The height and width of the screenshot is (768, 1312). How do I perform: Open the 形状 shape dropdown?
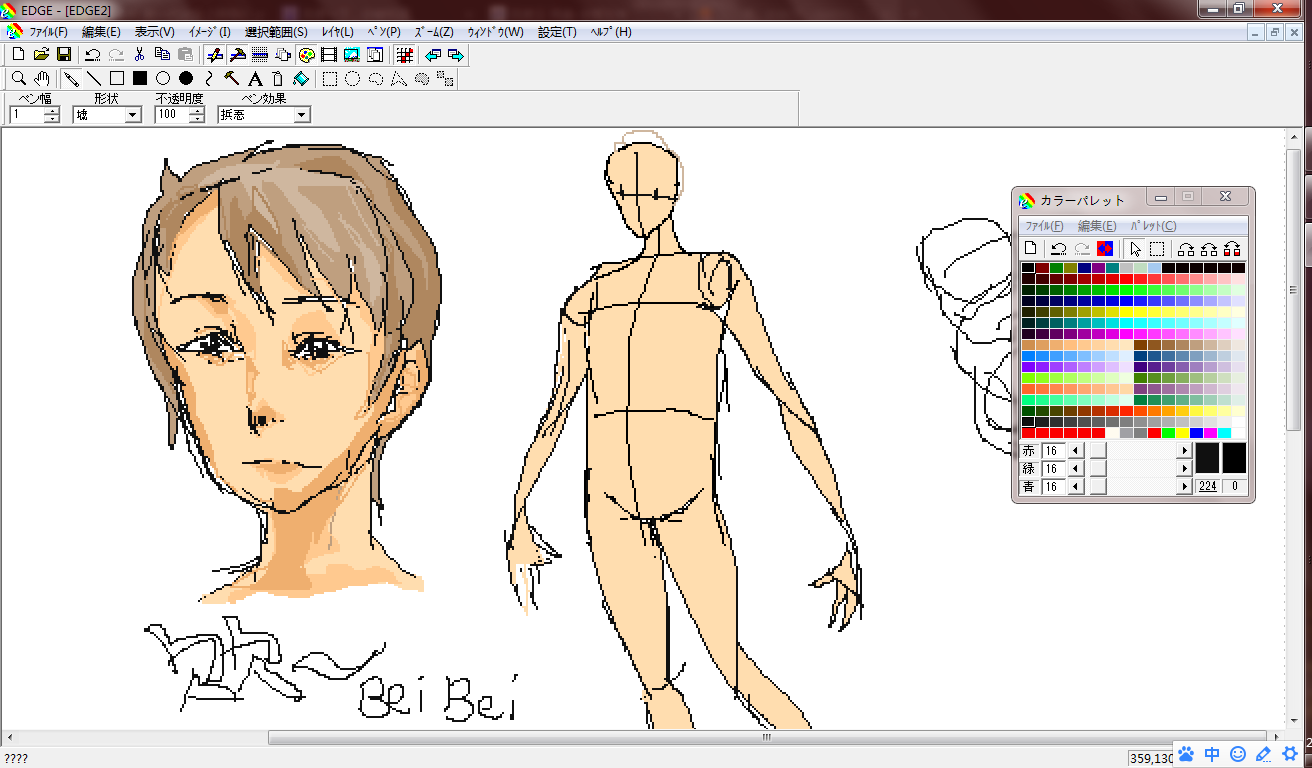click(x=133, y=115)
